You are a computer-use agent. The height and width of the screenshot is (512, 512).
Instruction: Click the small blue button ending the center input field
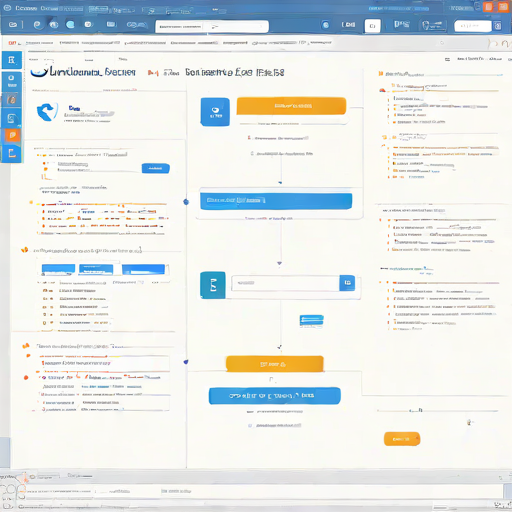pos(347,283)
